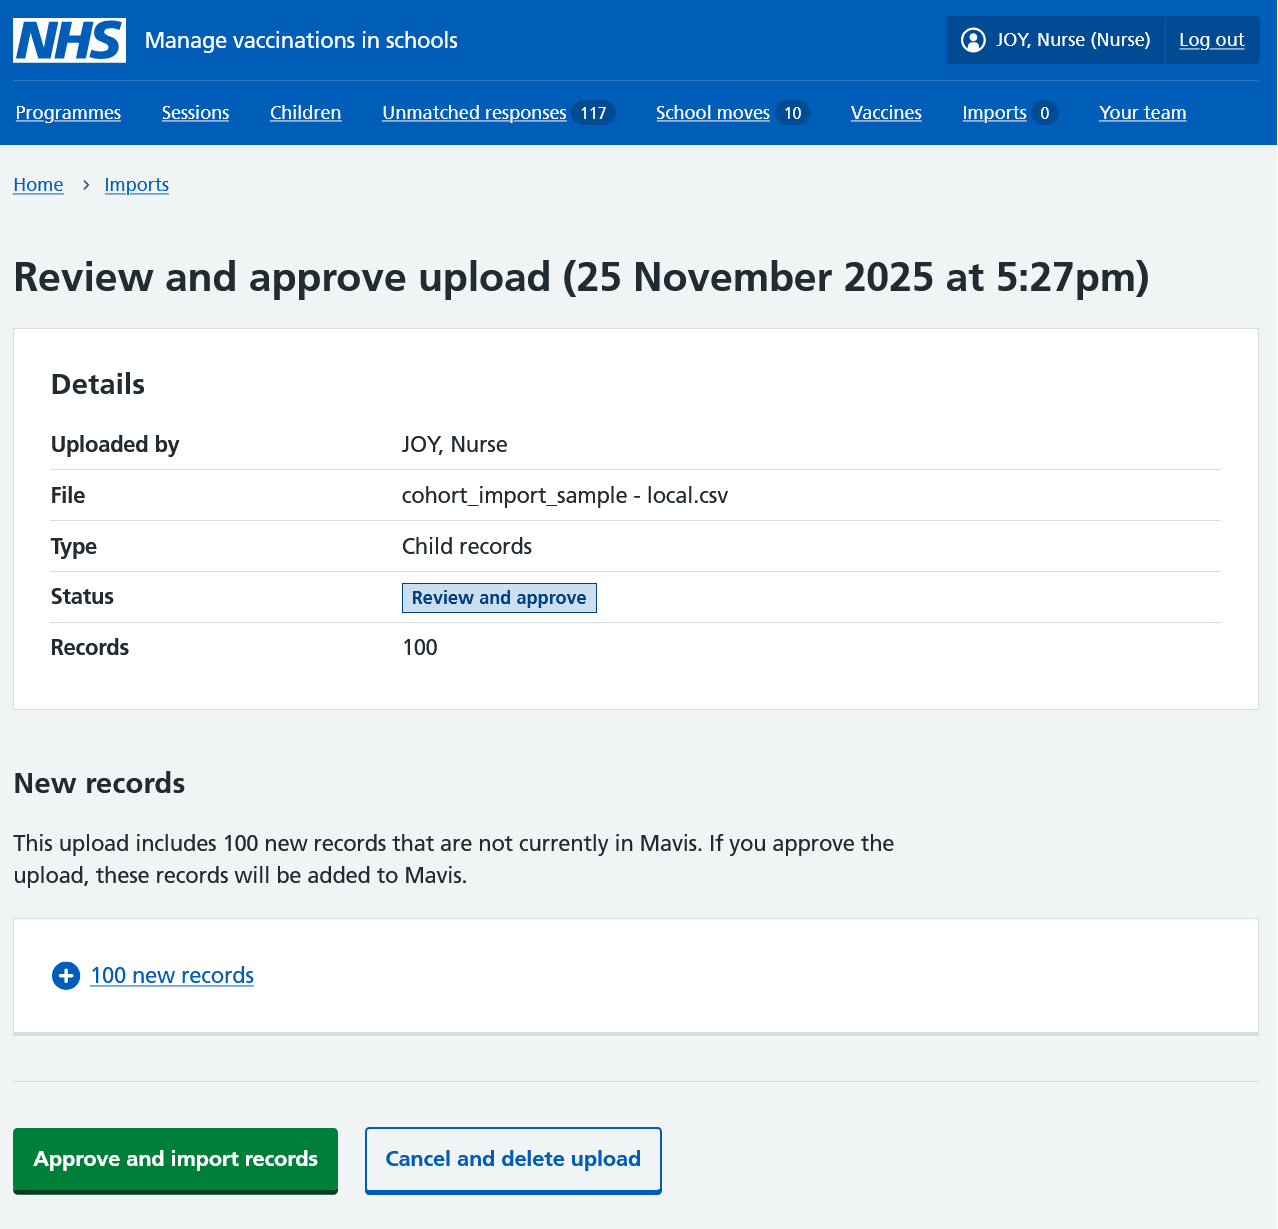Open the Programmes navigation item

[67, 112]
